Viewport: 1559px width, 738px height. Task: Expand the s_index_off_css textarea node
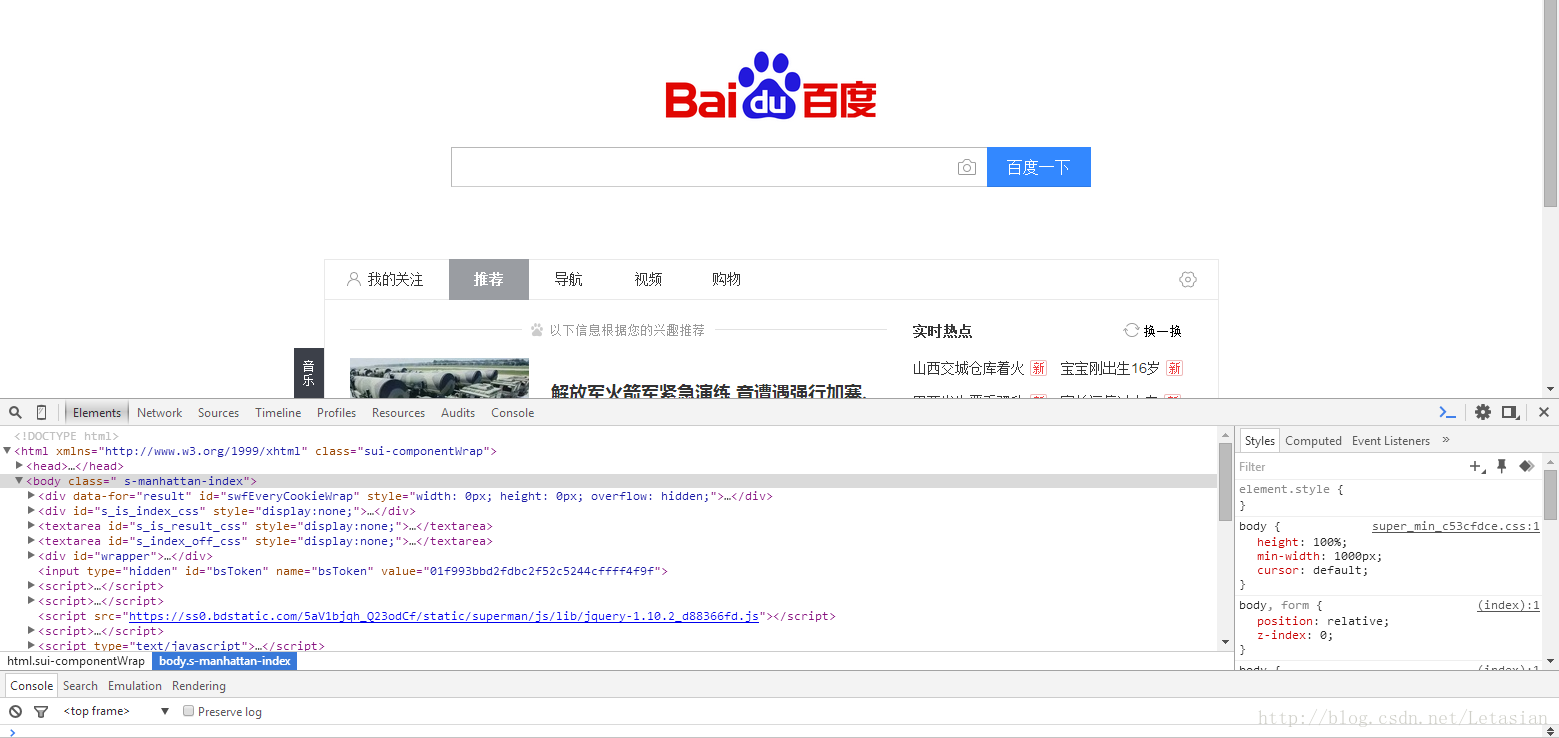[31, 541]
